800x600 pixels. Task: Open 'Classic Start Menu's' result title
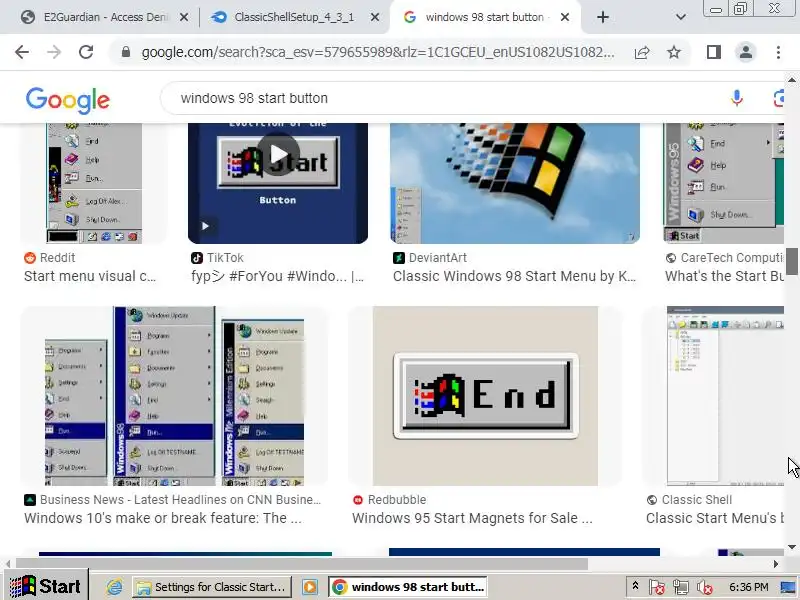pos(715,518)
